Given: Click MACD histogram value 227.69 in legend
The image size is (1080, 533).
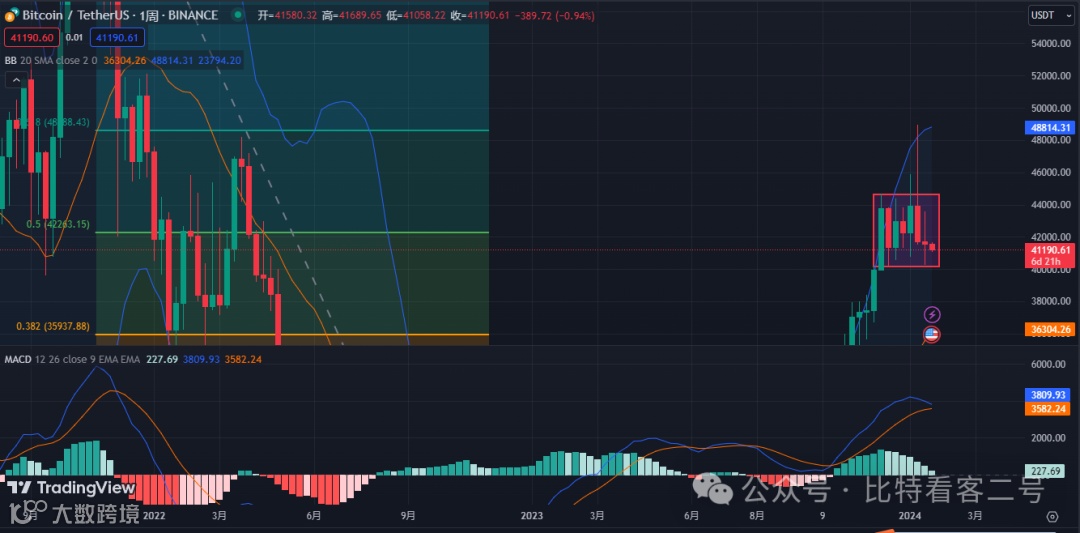Looking at the screenshot, I should [x=163, y=359].
